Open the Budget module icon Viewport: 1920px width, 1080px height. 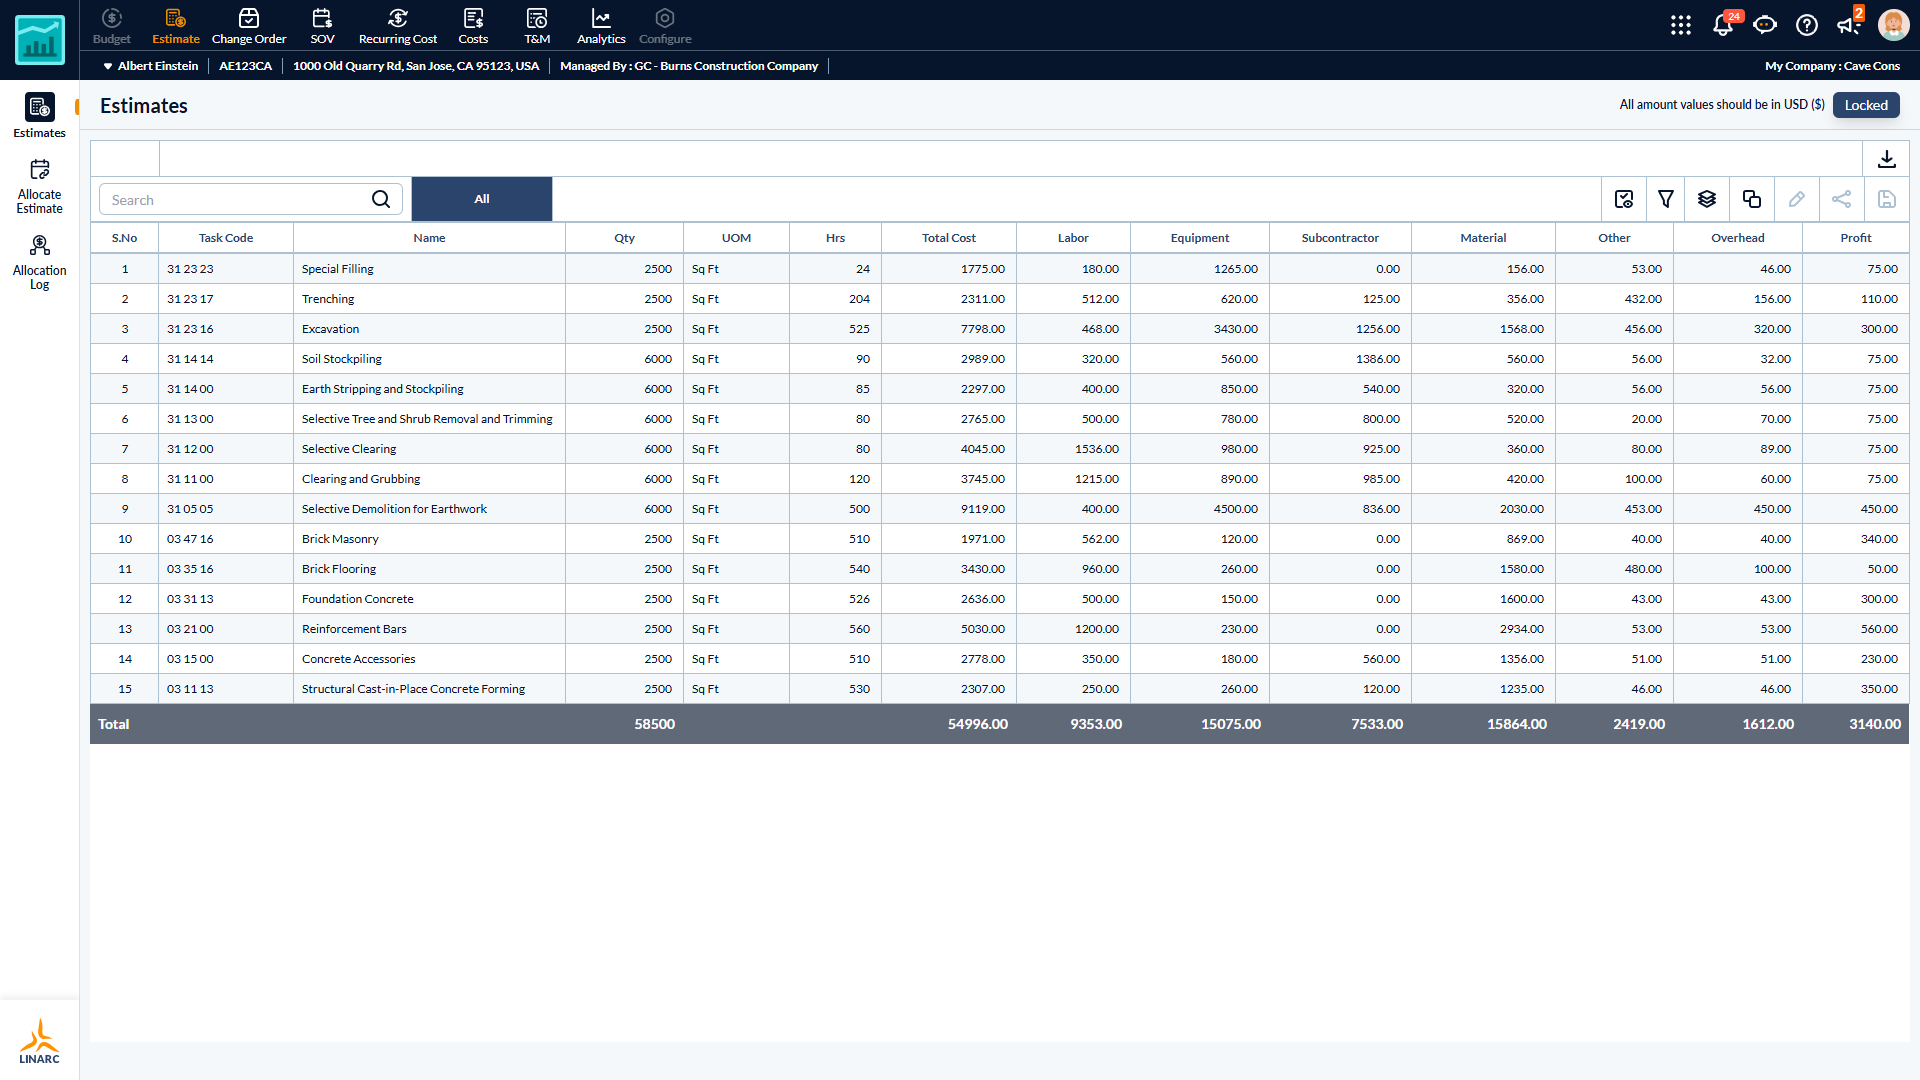click(110, 26)
